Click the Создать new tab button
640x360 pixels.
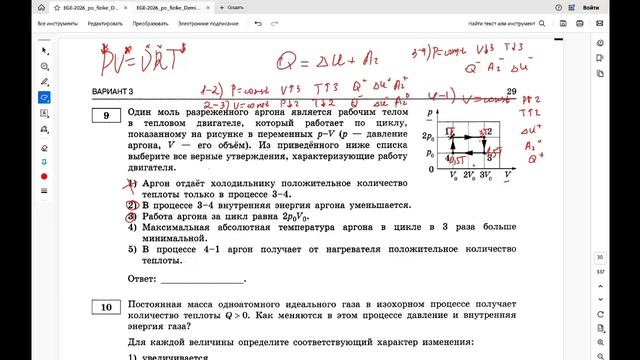(231, 8)
